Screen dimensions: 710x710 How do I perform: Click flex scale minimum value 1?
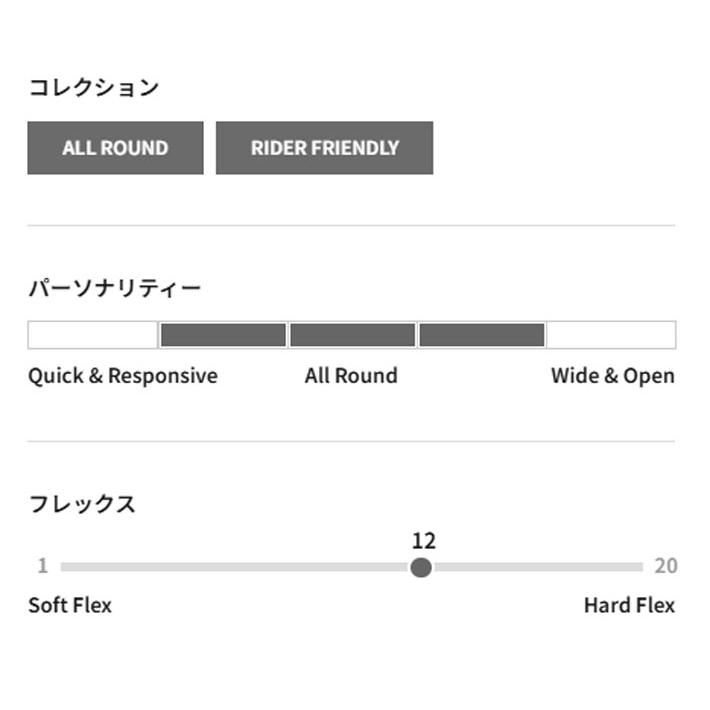click(43, 566)
